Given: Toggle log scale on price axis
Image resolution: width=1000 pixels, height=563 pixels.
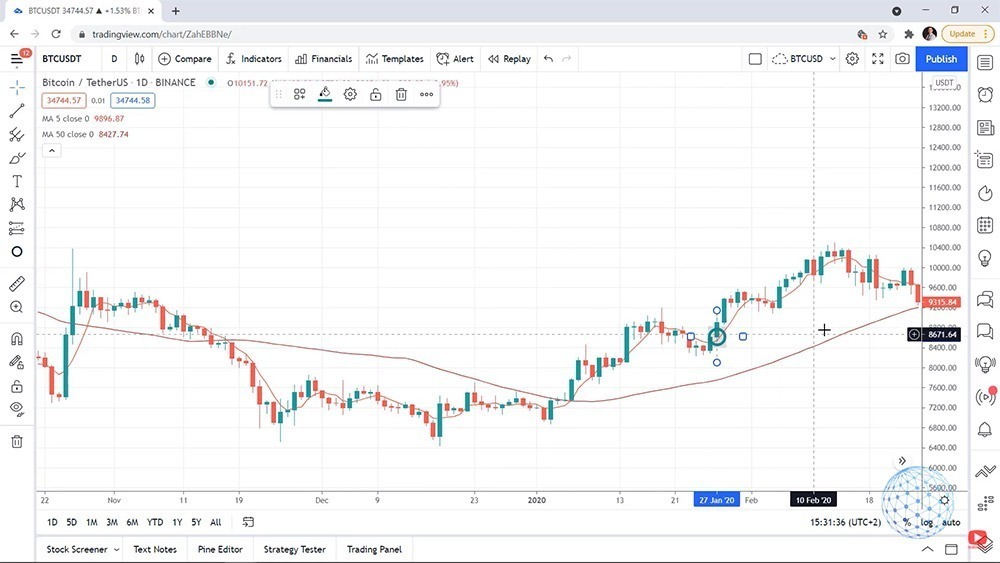Looking at the screenshot, I should pos(927,522).
